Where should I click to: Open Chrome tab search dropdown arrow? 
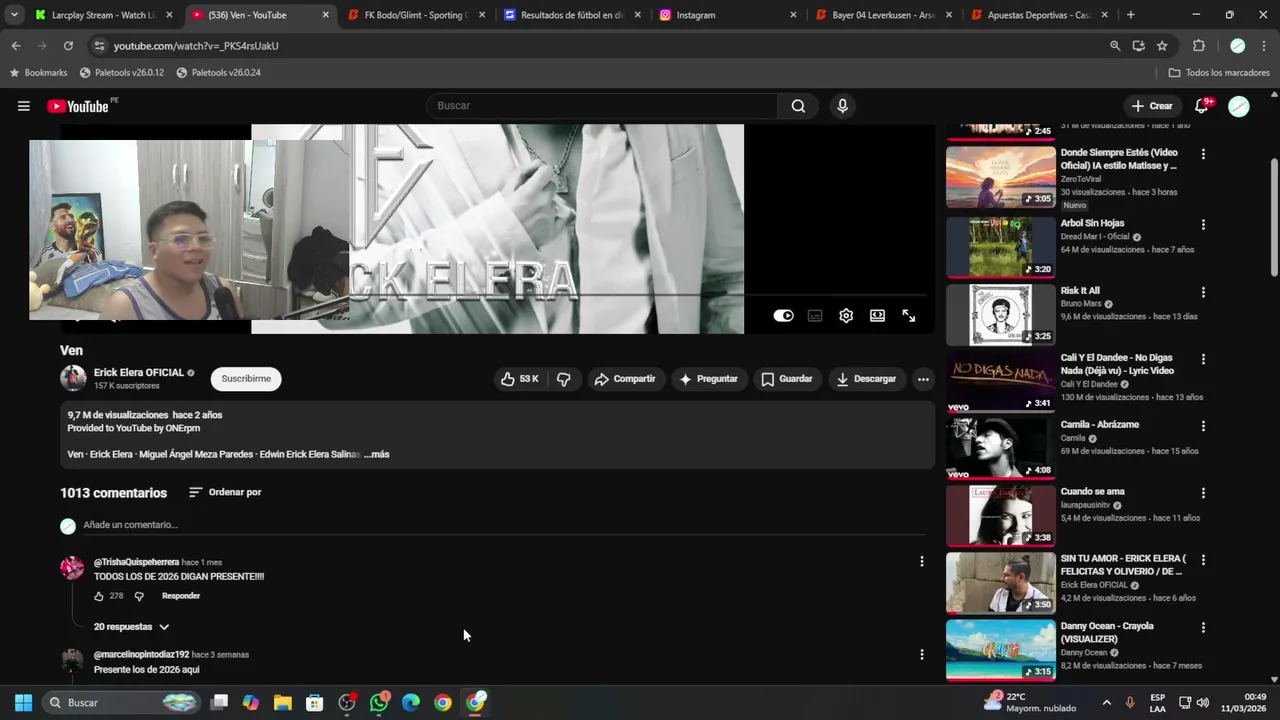point(14,15)
